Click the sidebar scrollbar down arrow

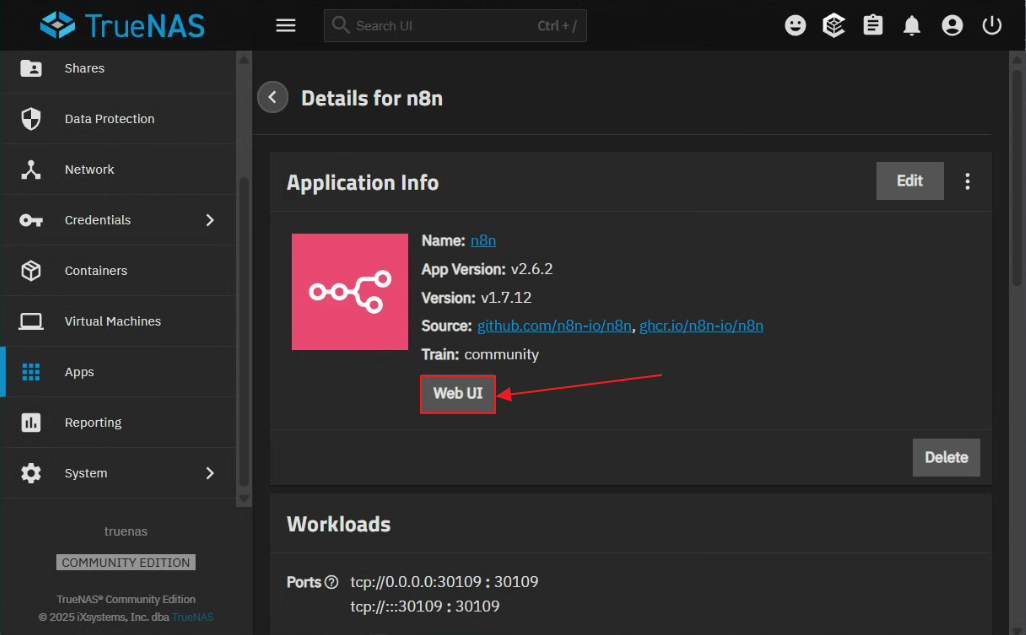tap(244, 499)
